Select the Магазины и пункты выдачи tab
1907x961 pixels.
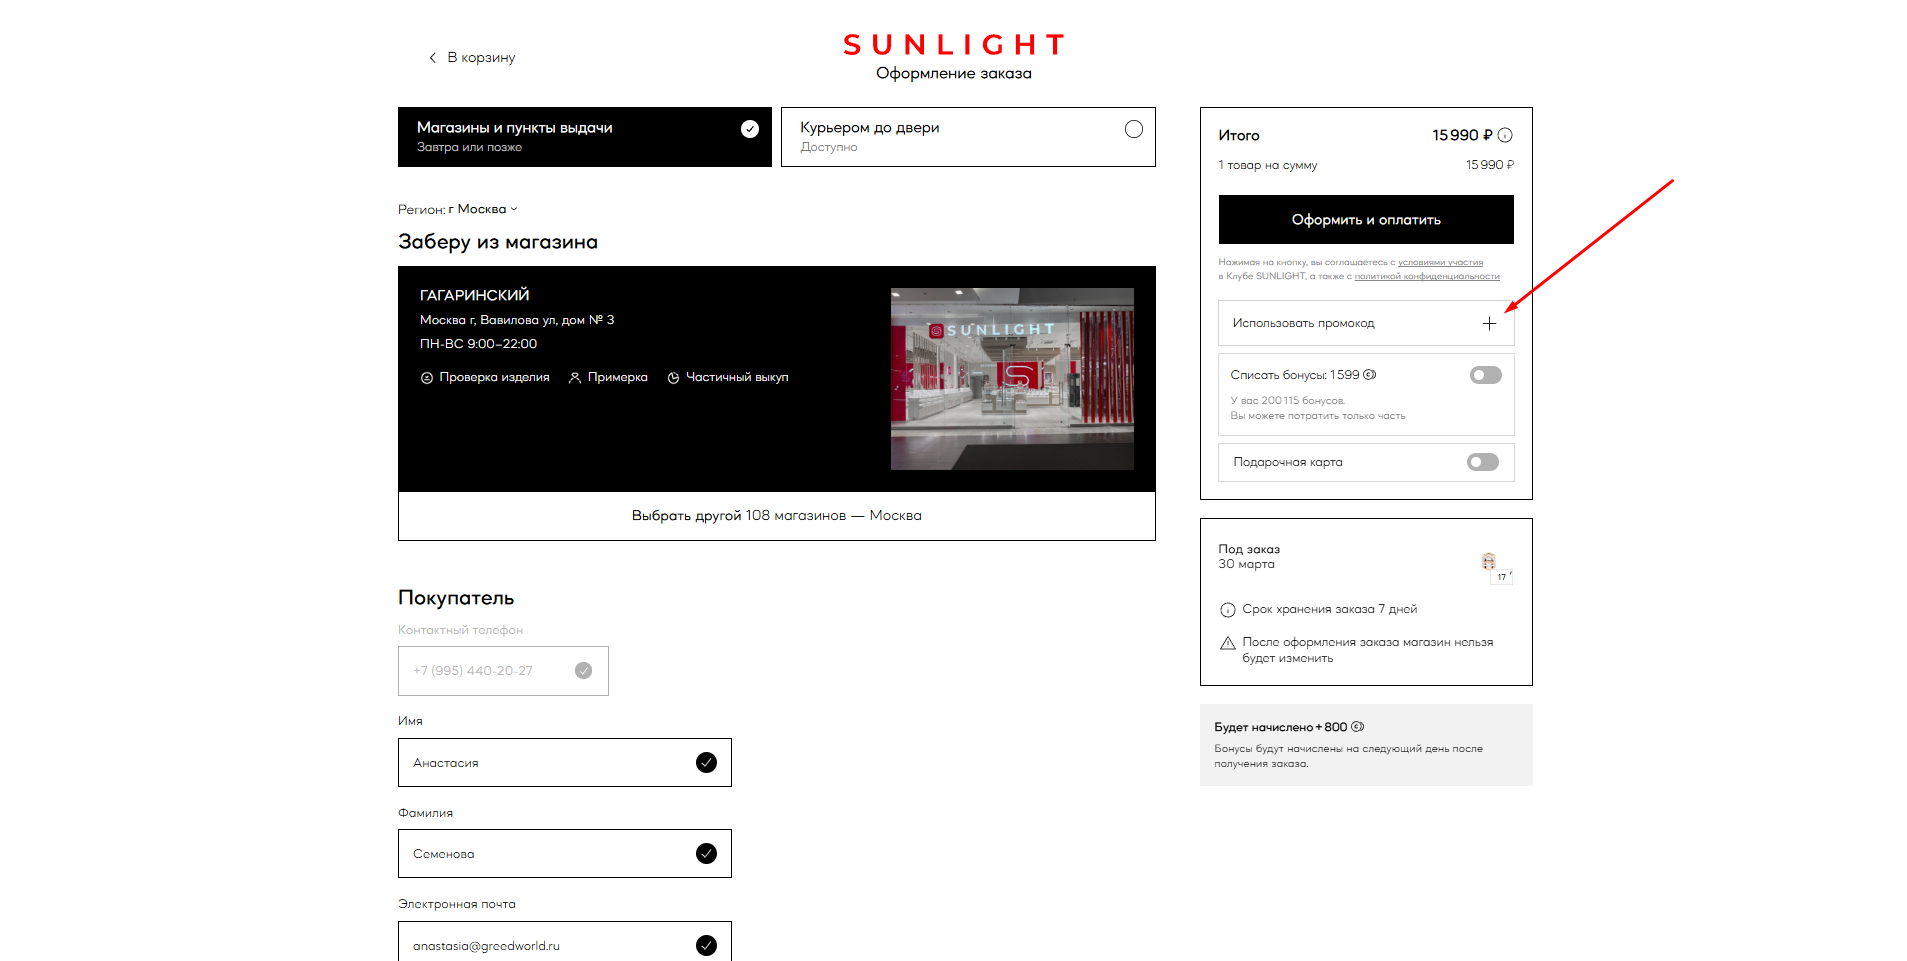point(584,137)
